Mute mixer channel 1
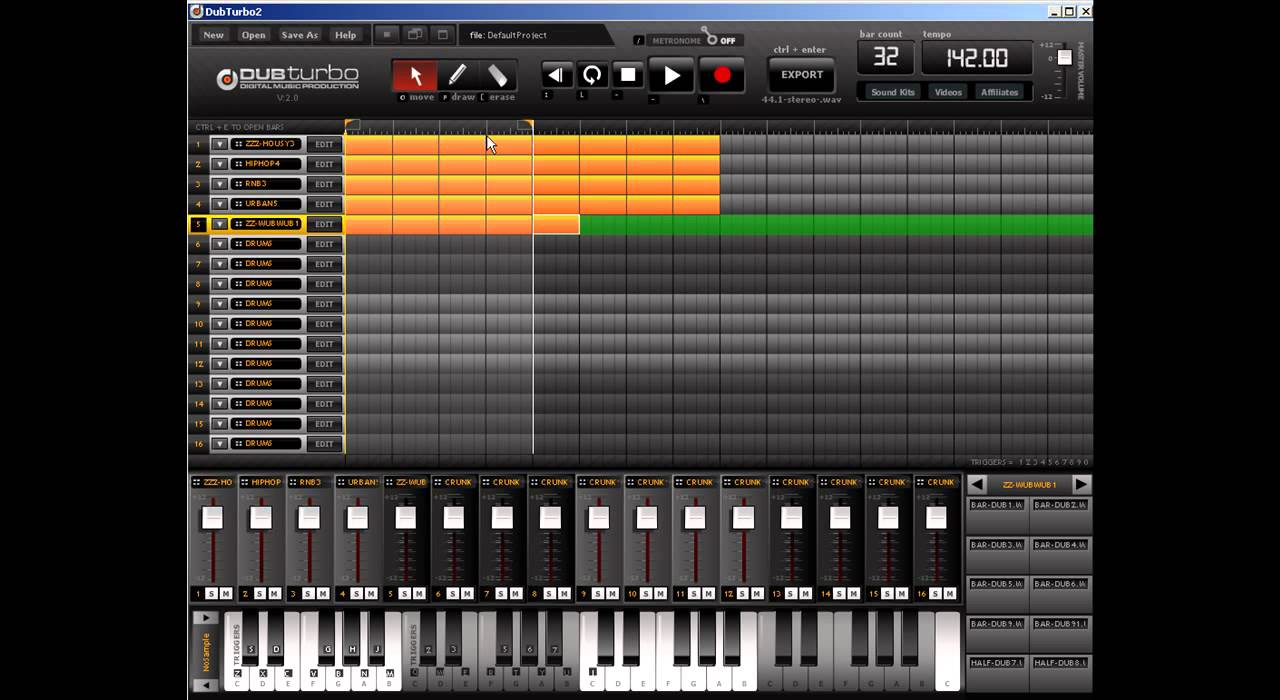The image size is (1280, 700). coord(226,594)
